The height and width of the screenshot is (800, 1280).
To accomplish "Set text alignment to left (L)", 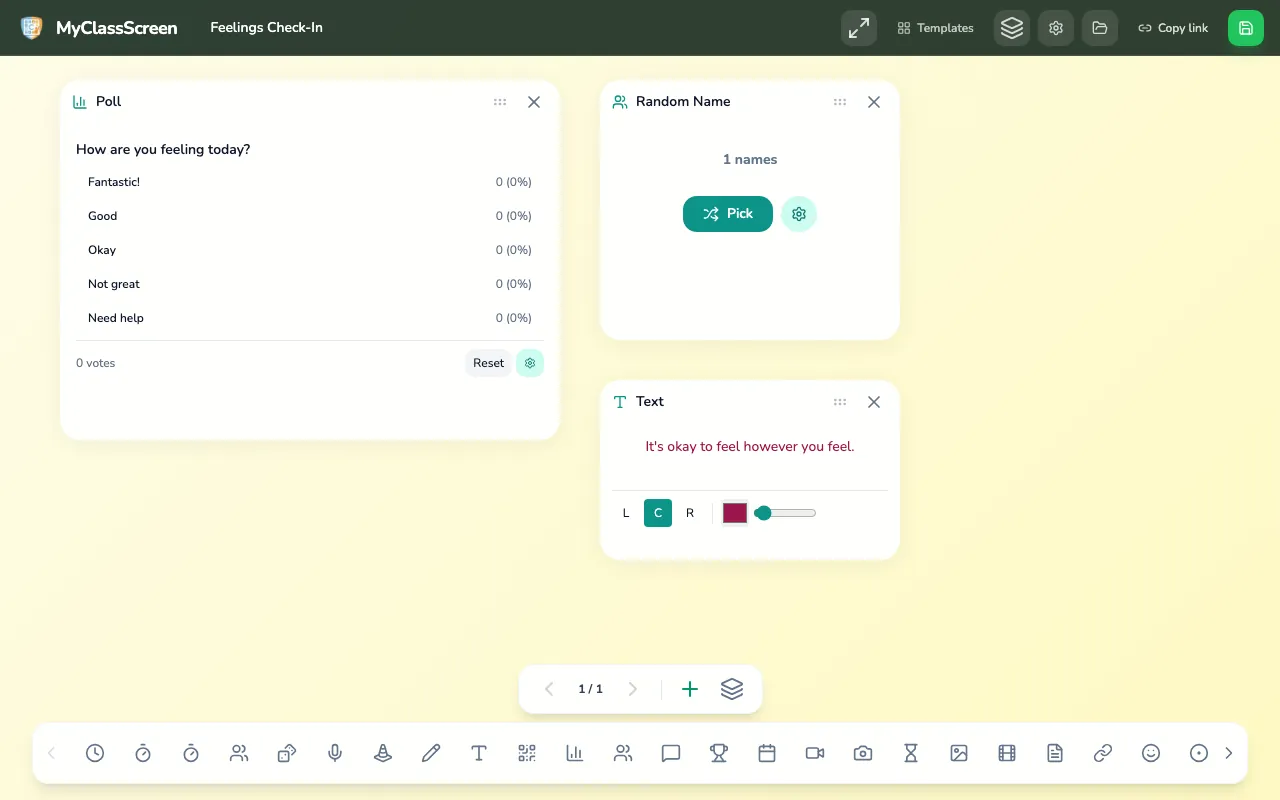I will pyautogui.click(x=626, y=513).
